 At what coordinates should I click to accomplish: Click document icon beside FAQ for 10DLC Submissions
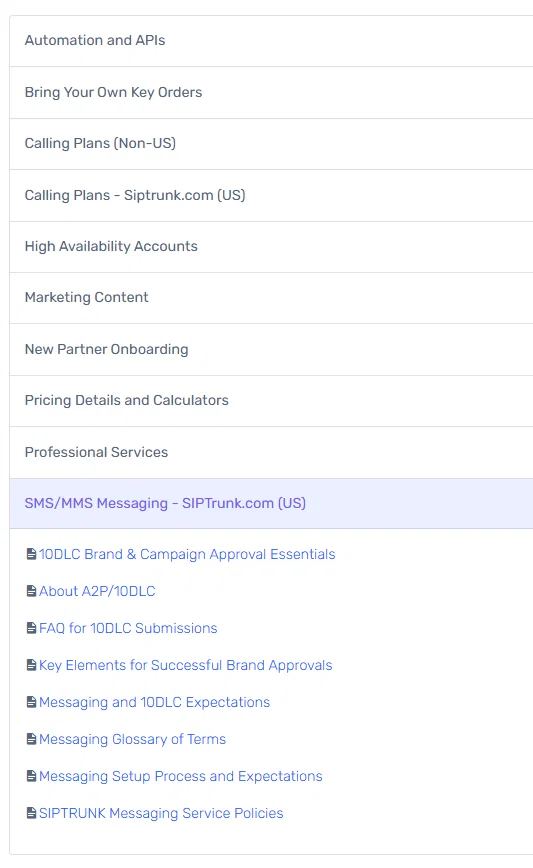(32, 628)
